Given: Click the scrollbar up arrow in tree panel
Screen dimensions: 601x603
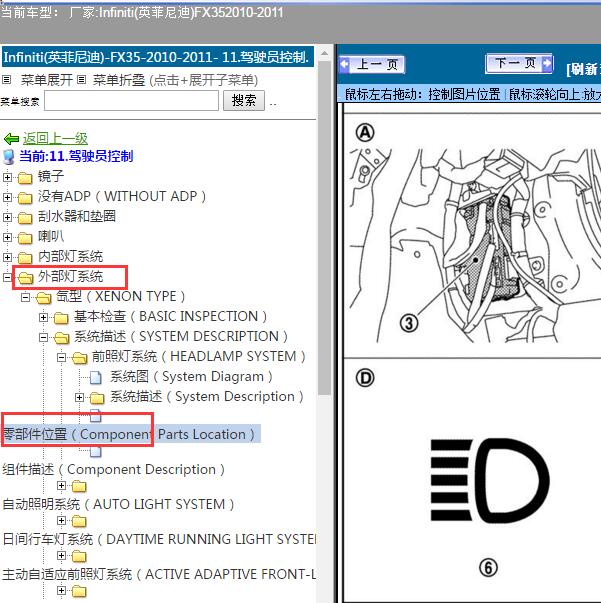Looking at the screenshot, I should [325, 53].
